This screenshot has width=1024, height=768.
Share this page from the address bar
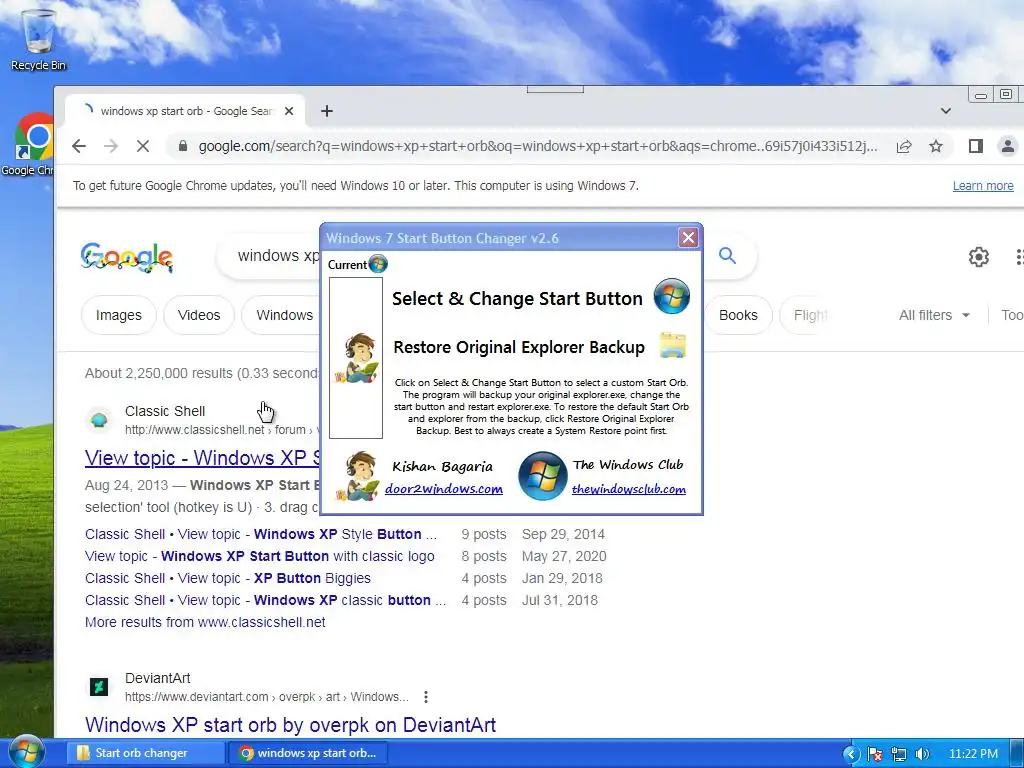(x=904, y=146)
